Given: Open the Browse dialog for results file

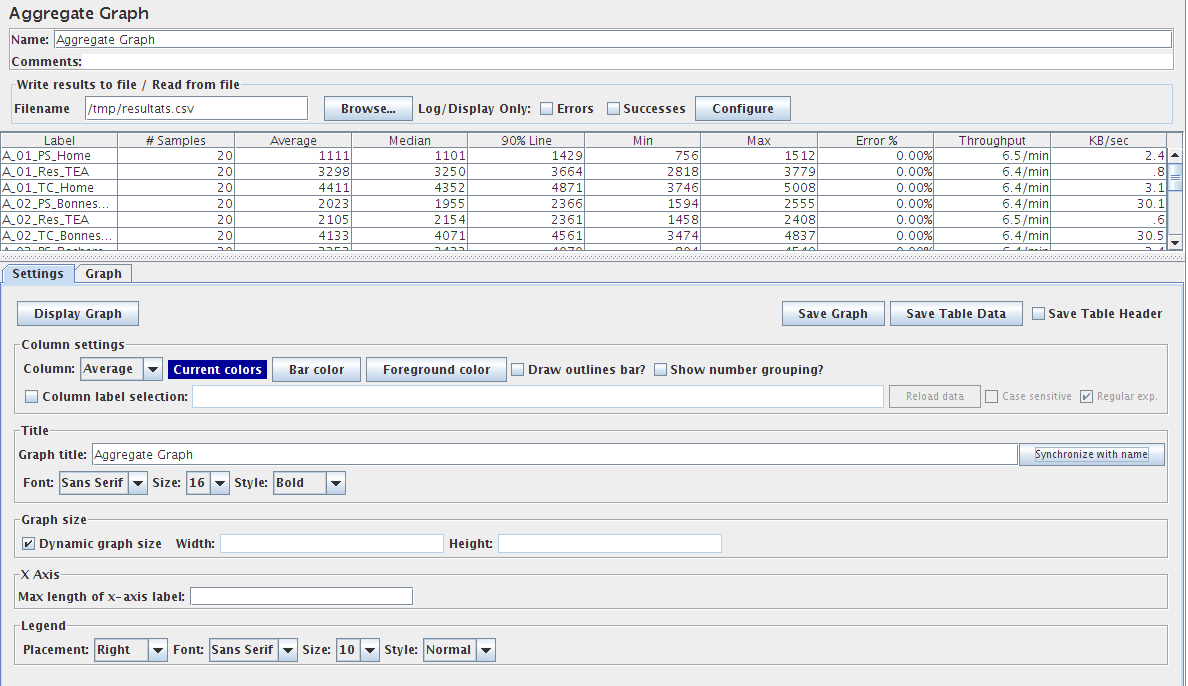Looking at the screenshot, I should 367,108.
